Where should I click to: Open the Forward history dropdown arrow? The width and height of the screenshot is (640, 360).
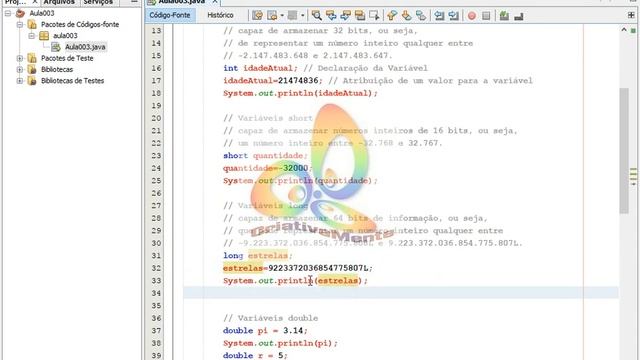tap(302, 16)
